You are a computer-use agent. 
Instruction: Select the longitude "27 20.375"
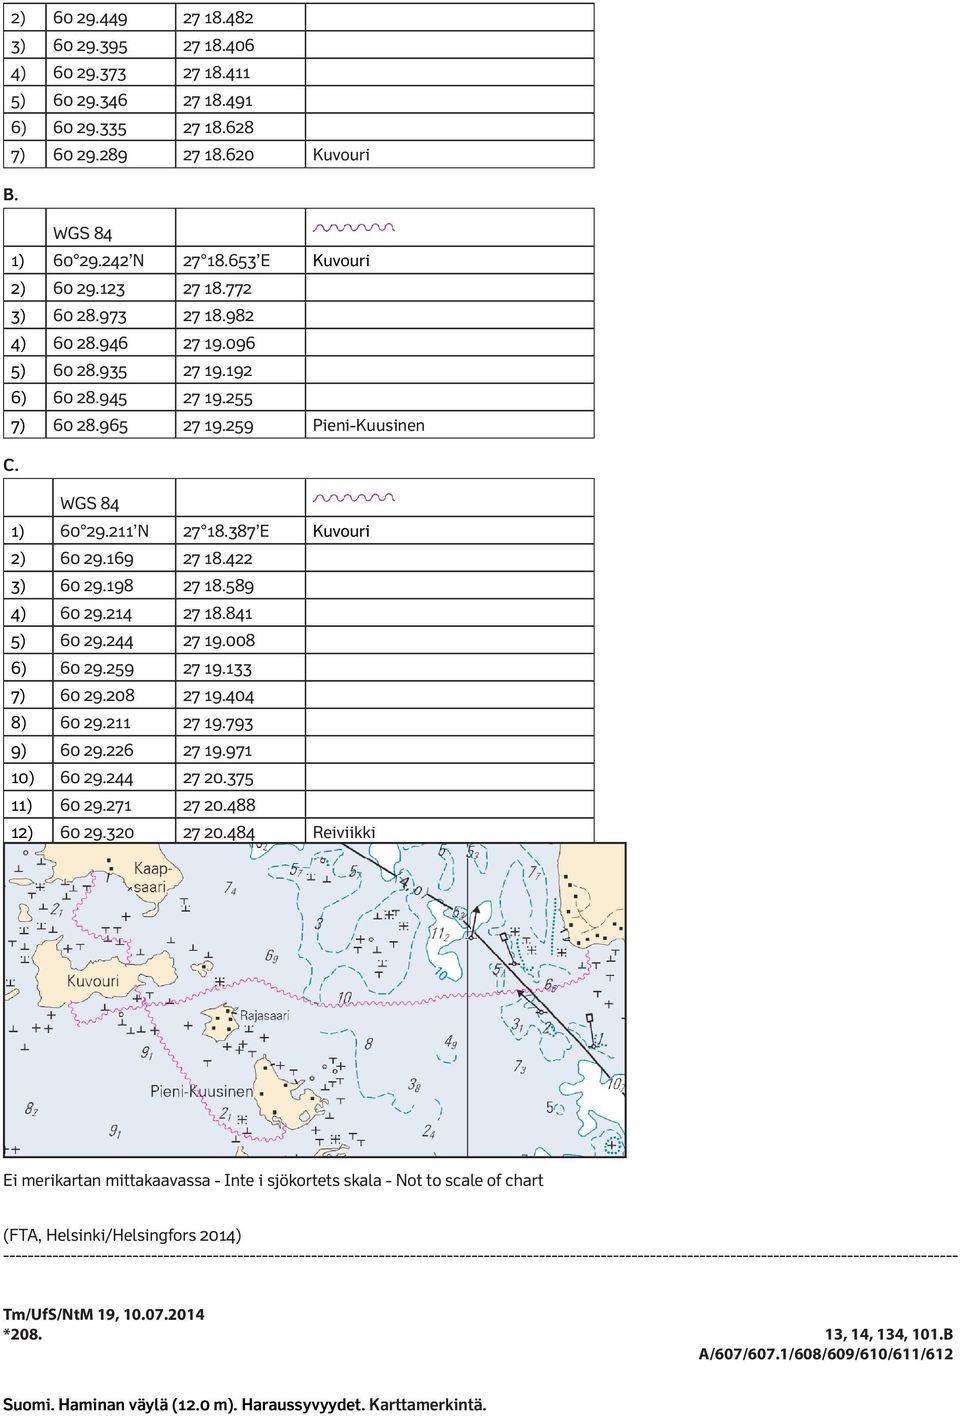tap(218, 778)
